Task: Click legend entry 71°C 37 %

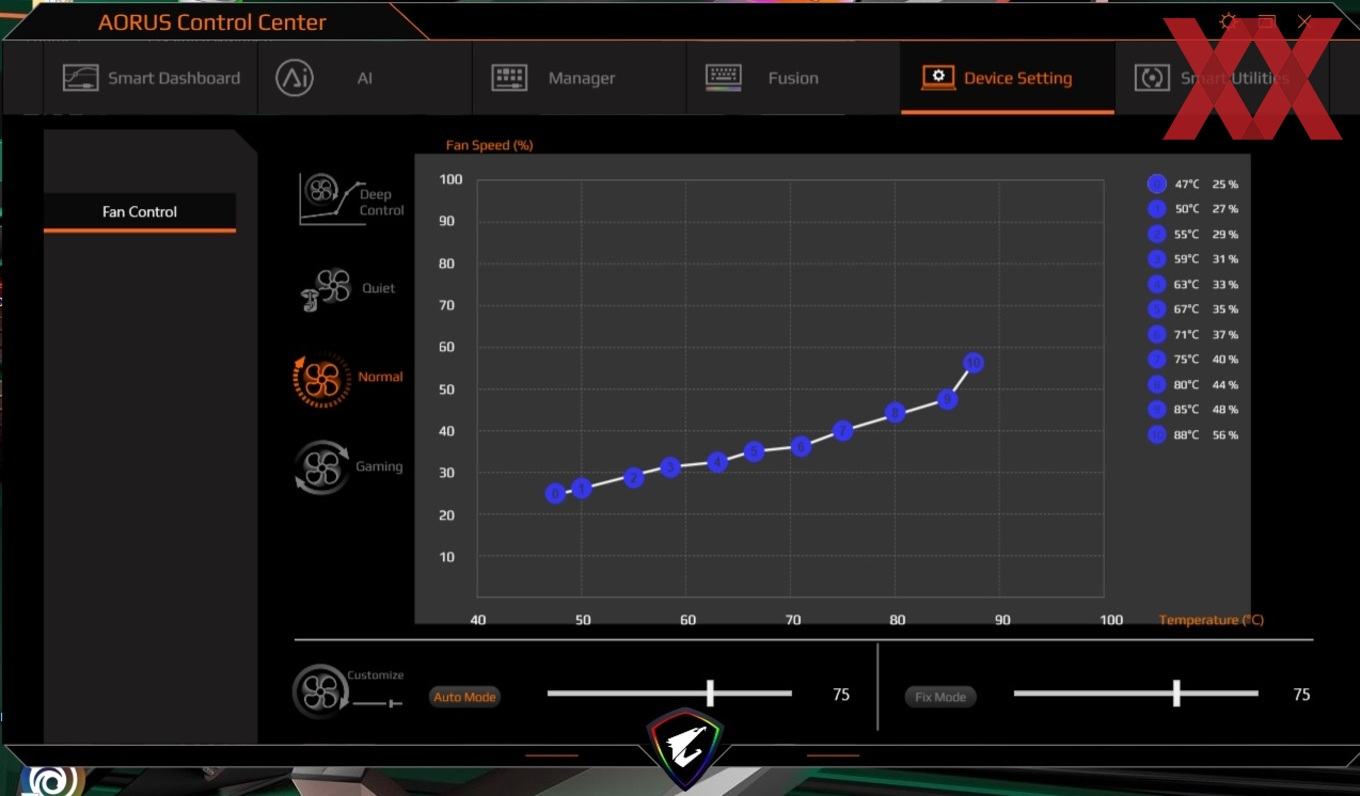Action: click(1193, 335)
